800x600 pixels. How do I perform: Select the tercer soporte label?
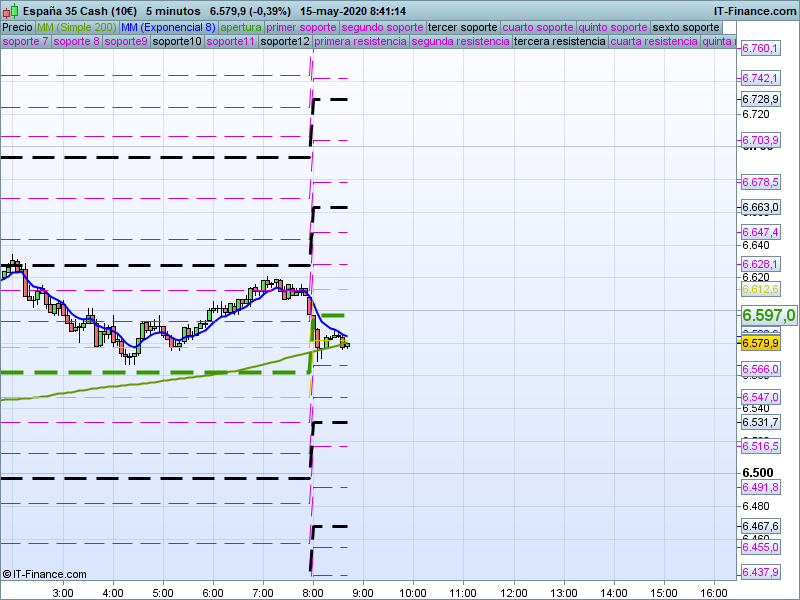click(462, 27)
